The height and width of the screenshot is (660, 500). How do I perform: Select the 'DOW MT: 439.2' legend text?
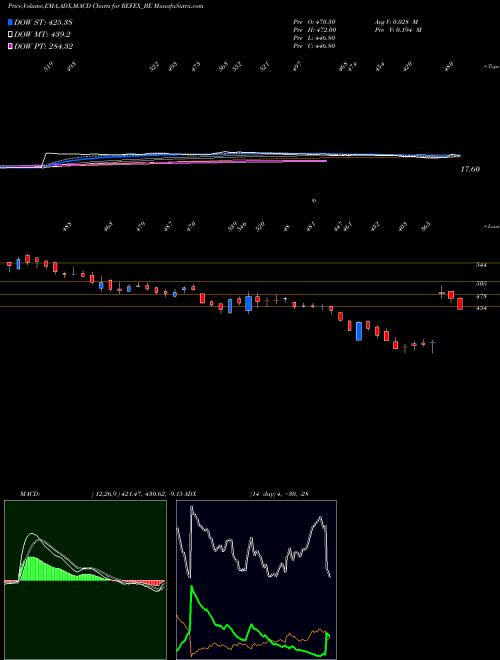[42, 35]
